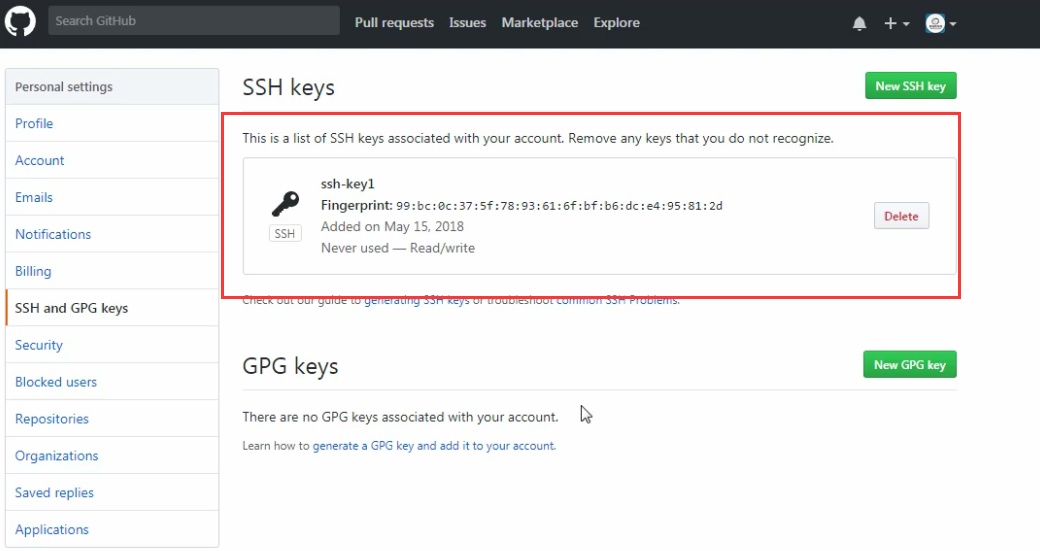Click Explore in the header

(x=616, y=23)
